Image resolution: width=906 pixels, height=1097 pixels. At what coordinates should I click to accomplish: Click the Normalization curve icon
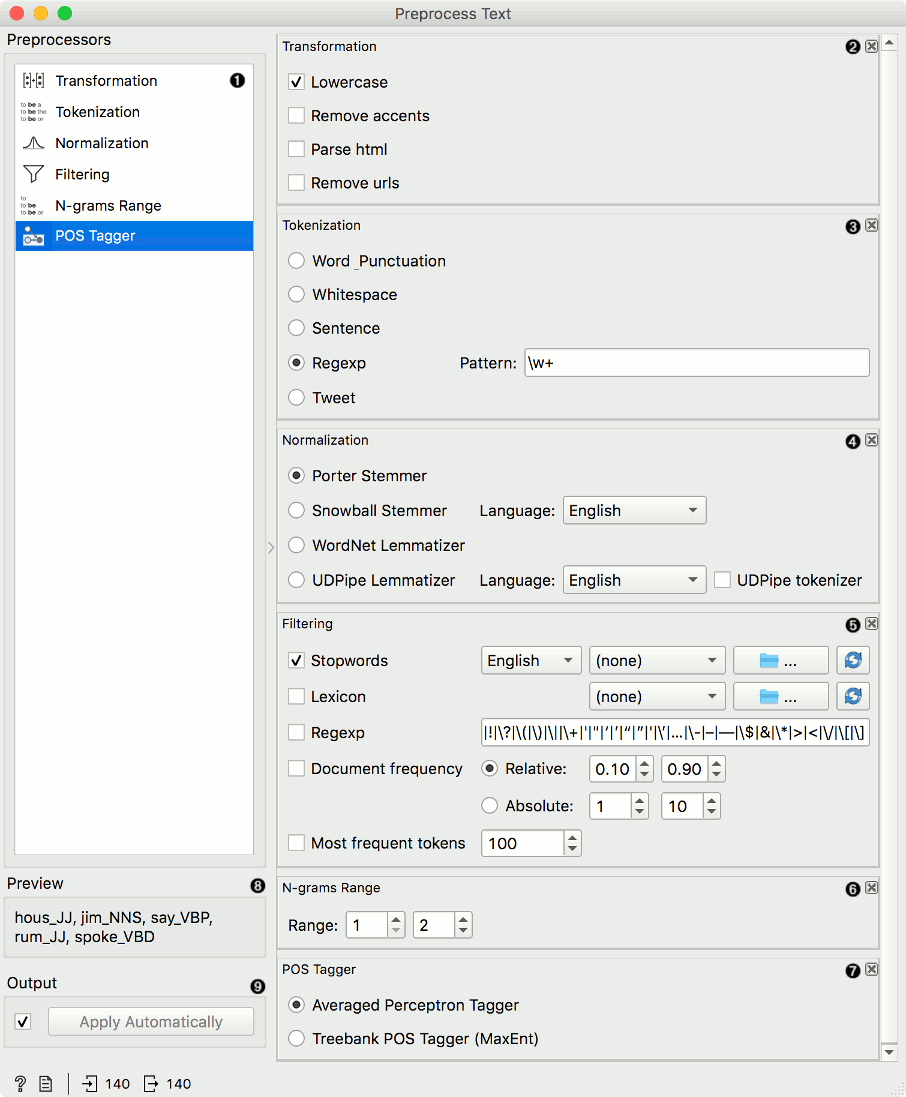33,144
